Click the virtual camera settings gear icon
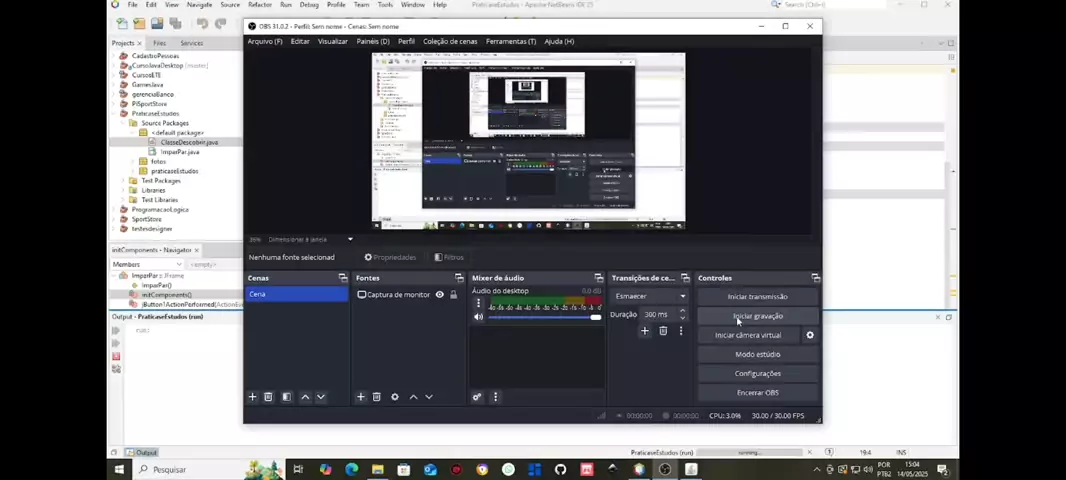1066x480 pixels. 810,335
